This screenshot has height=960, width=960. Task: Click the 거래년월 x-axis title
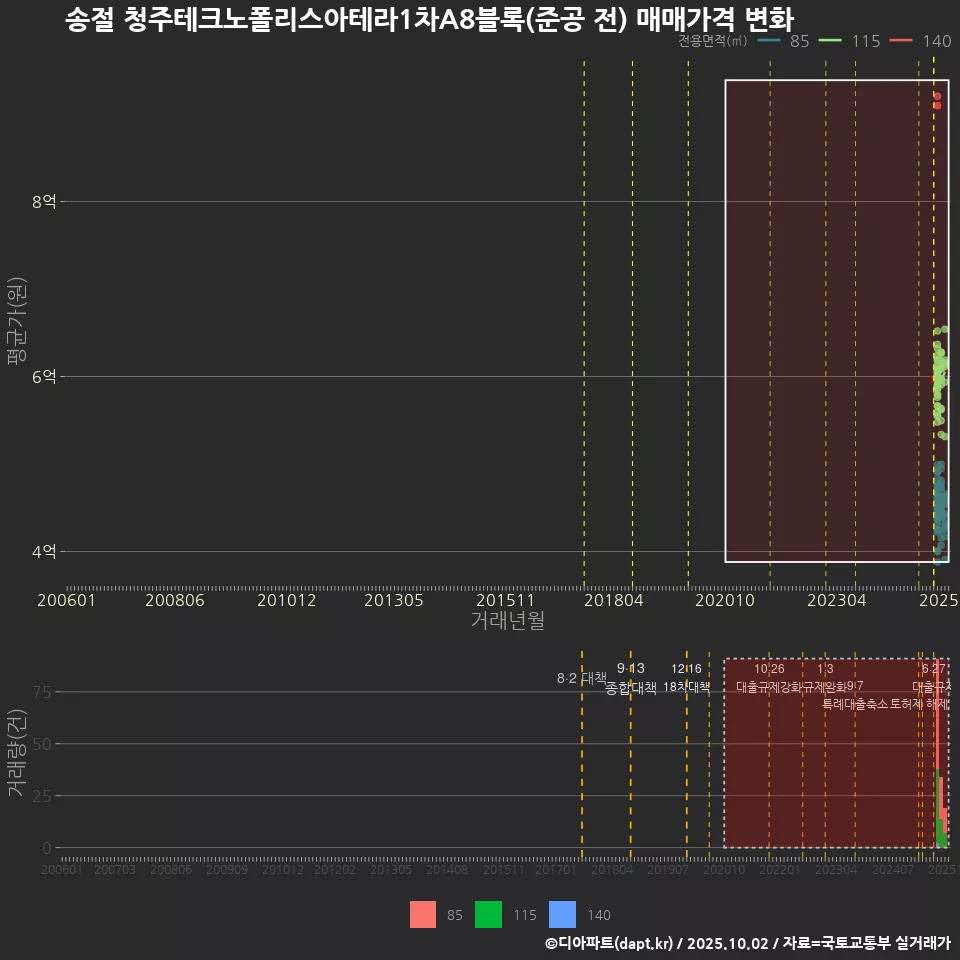[507, 621]
